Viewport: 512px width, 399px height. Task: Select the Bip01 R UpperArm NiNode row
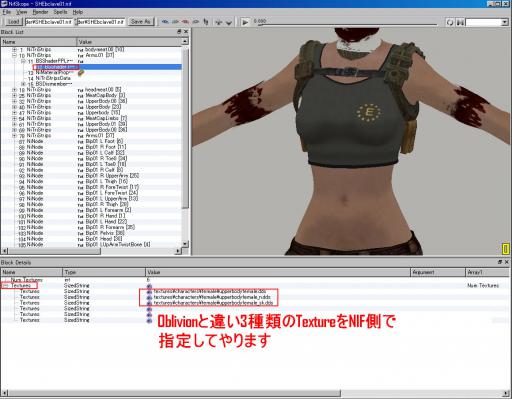(92, 176)
